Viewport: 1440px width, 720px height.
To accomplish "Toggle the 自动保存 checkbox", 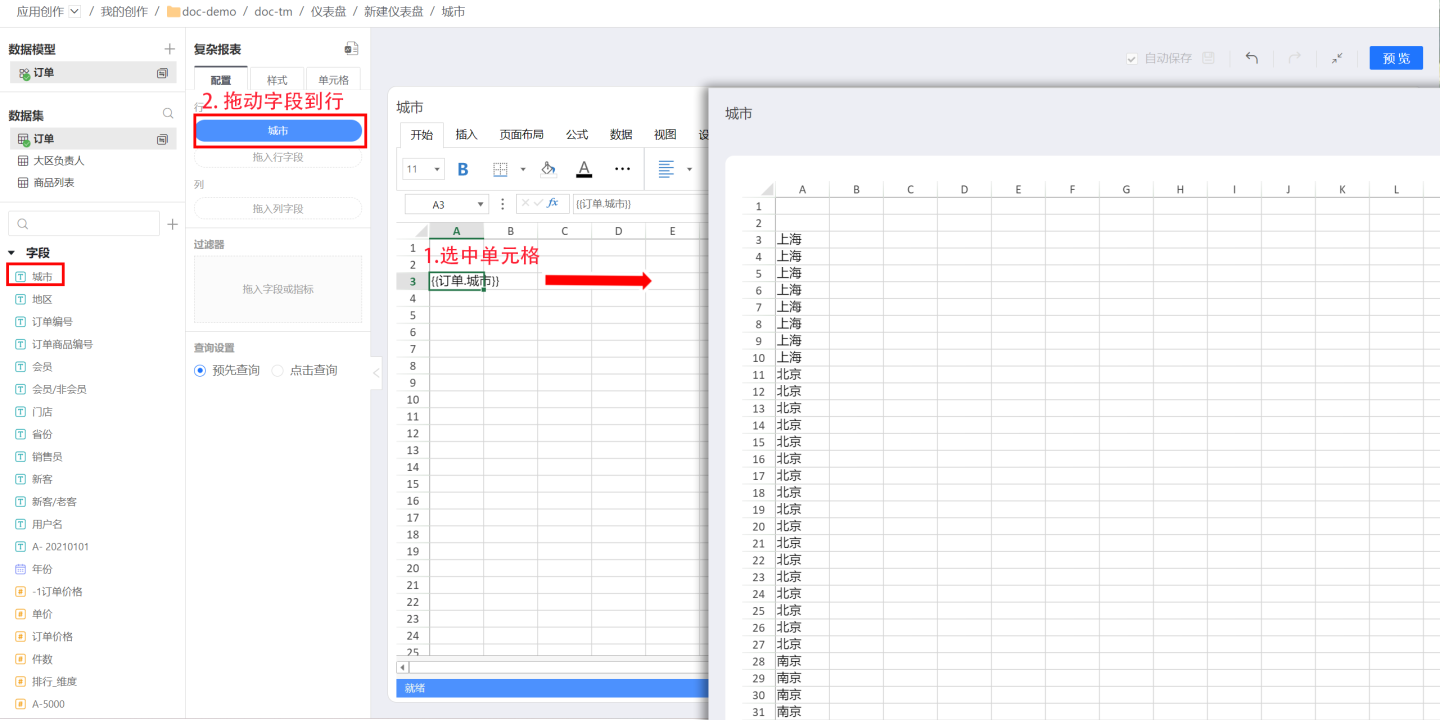I will coord(1132,59).
